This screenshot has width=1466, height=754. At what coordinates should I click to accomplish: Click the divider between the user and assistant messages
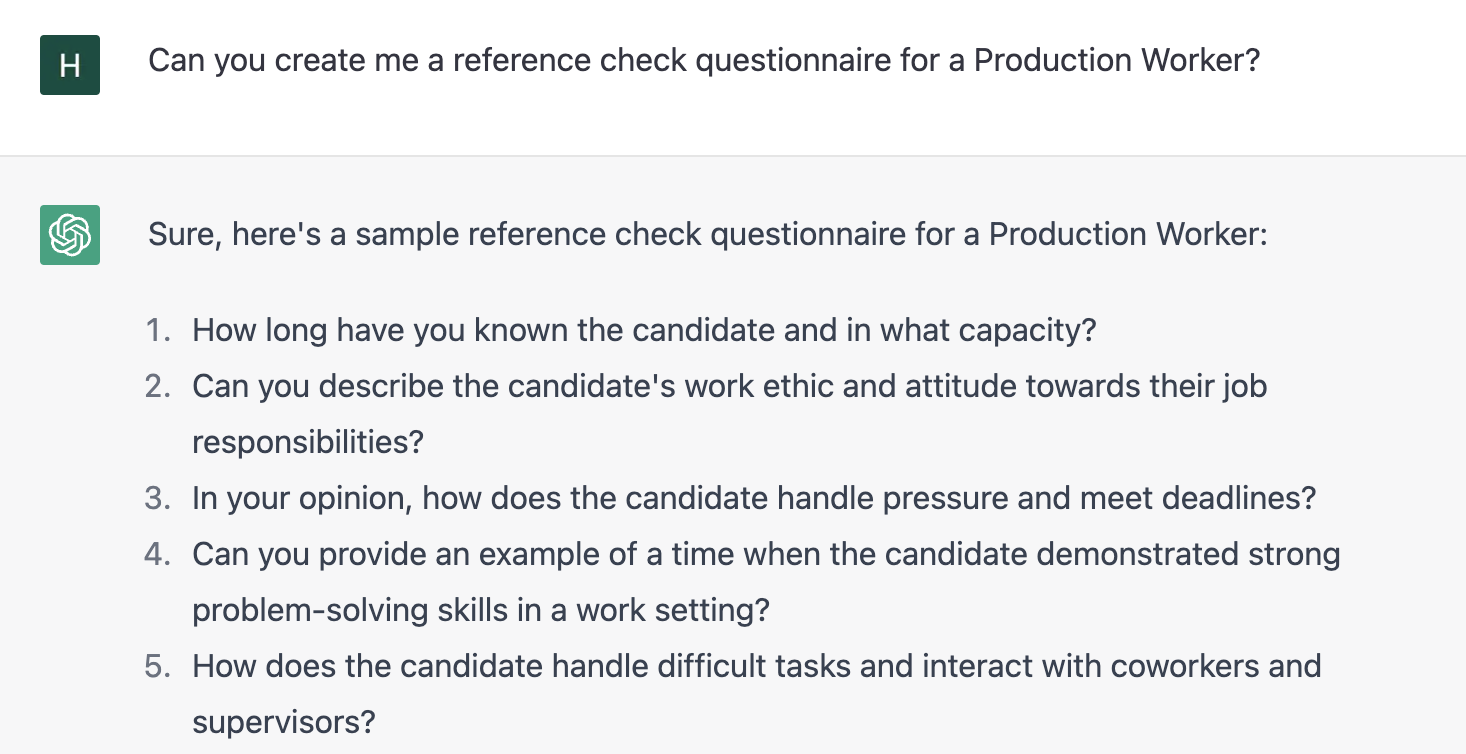[733, 156]
